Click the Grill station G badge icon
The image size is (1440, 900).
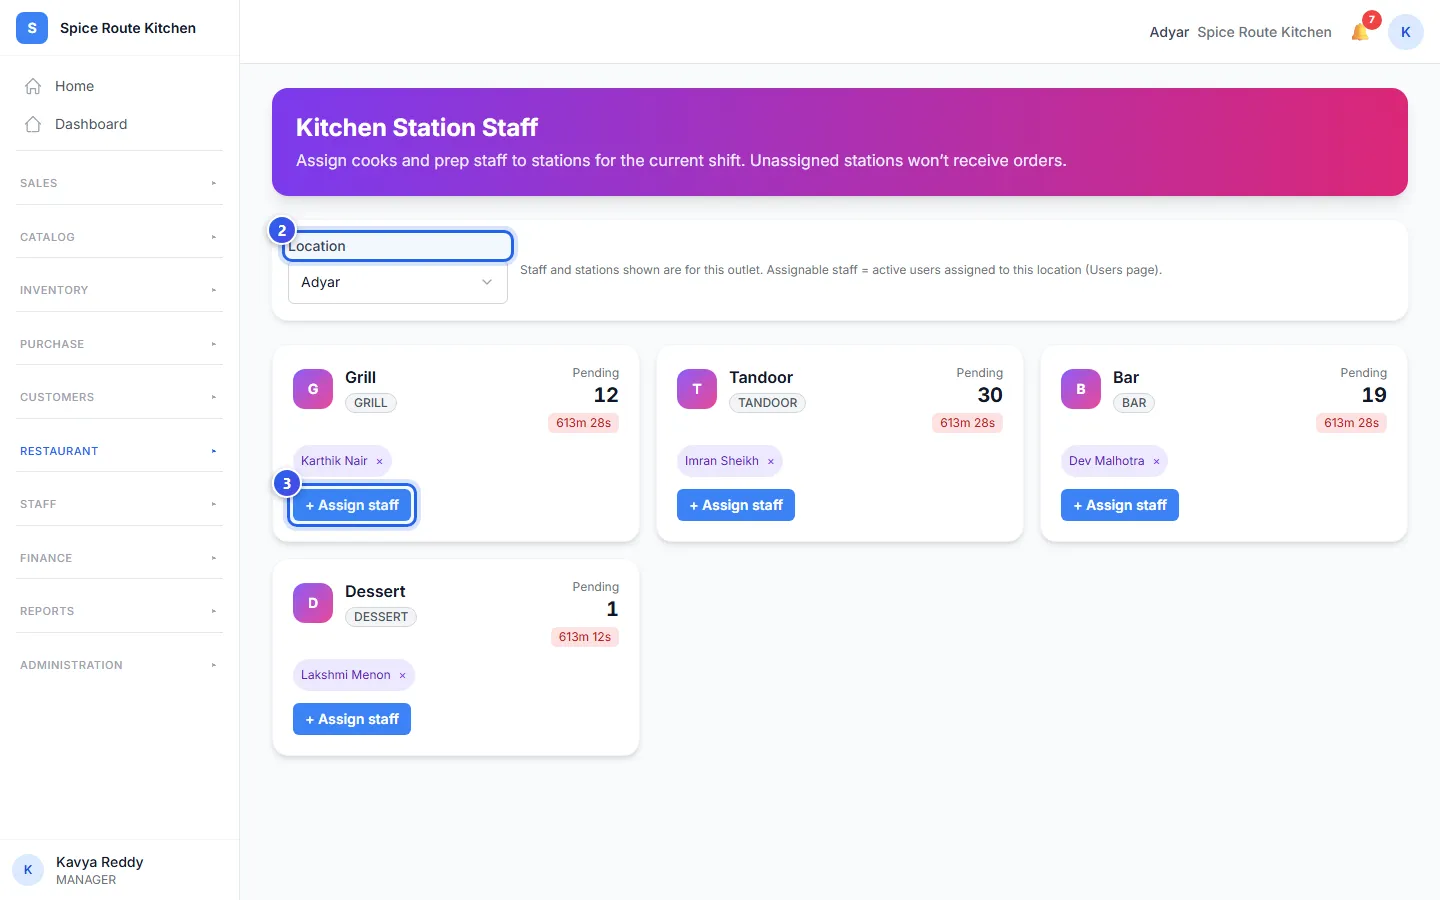coord(313,389)
